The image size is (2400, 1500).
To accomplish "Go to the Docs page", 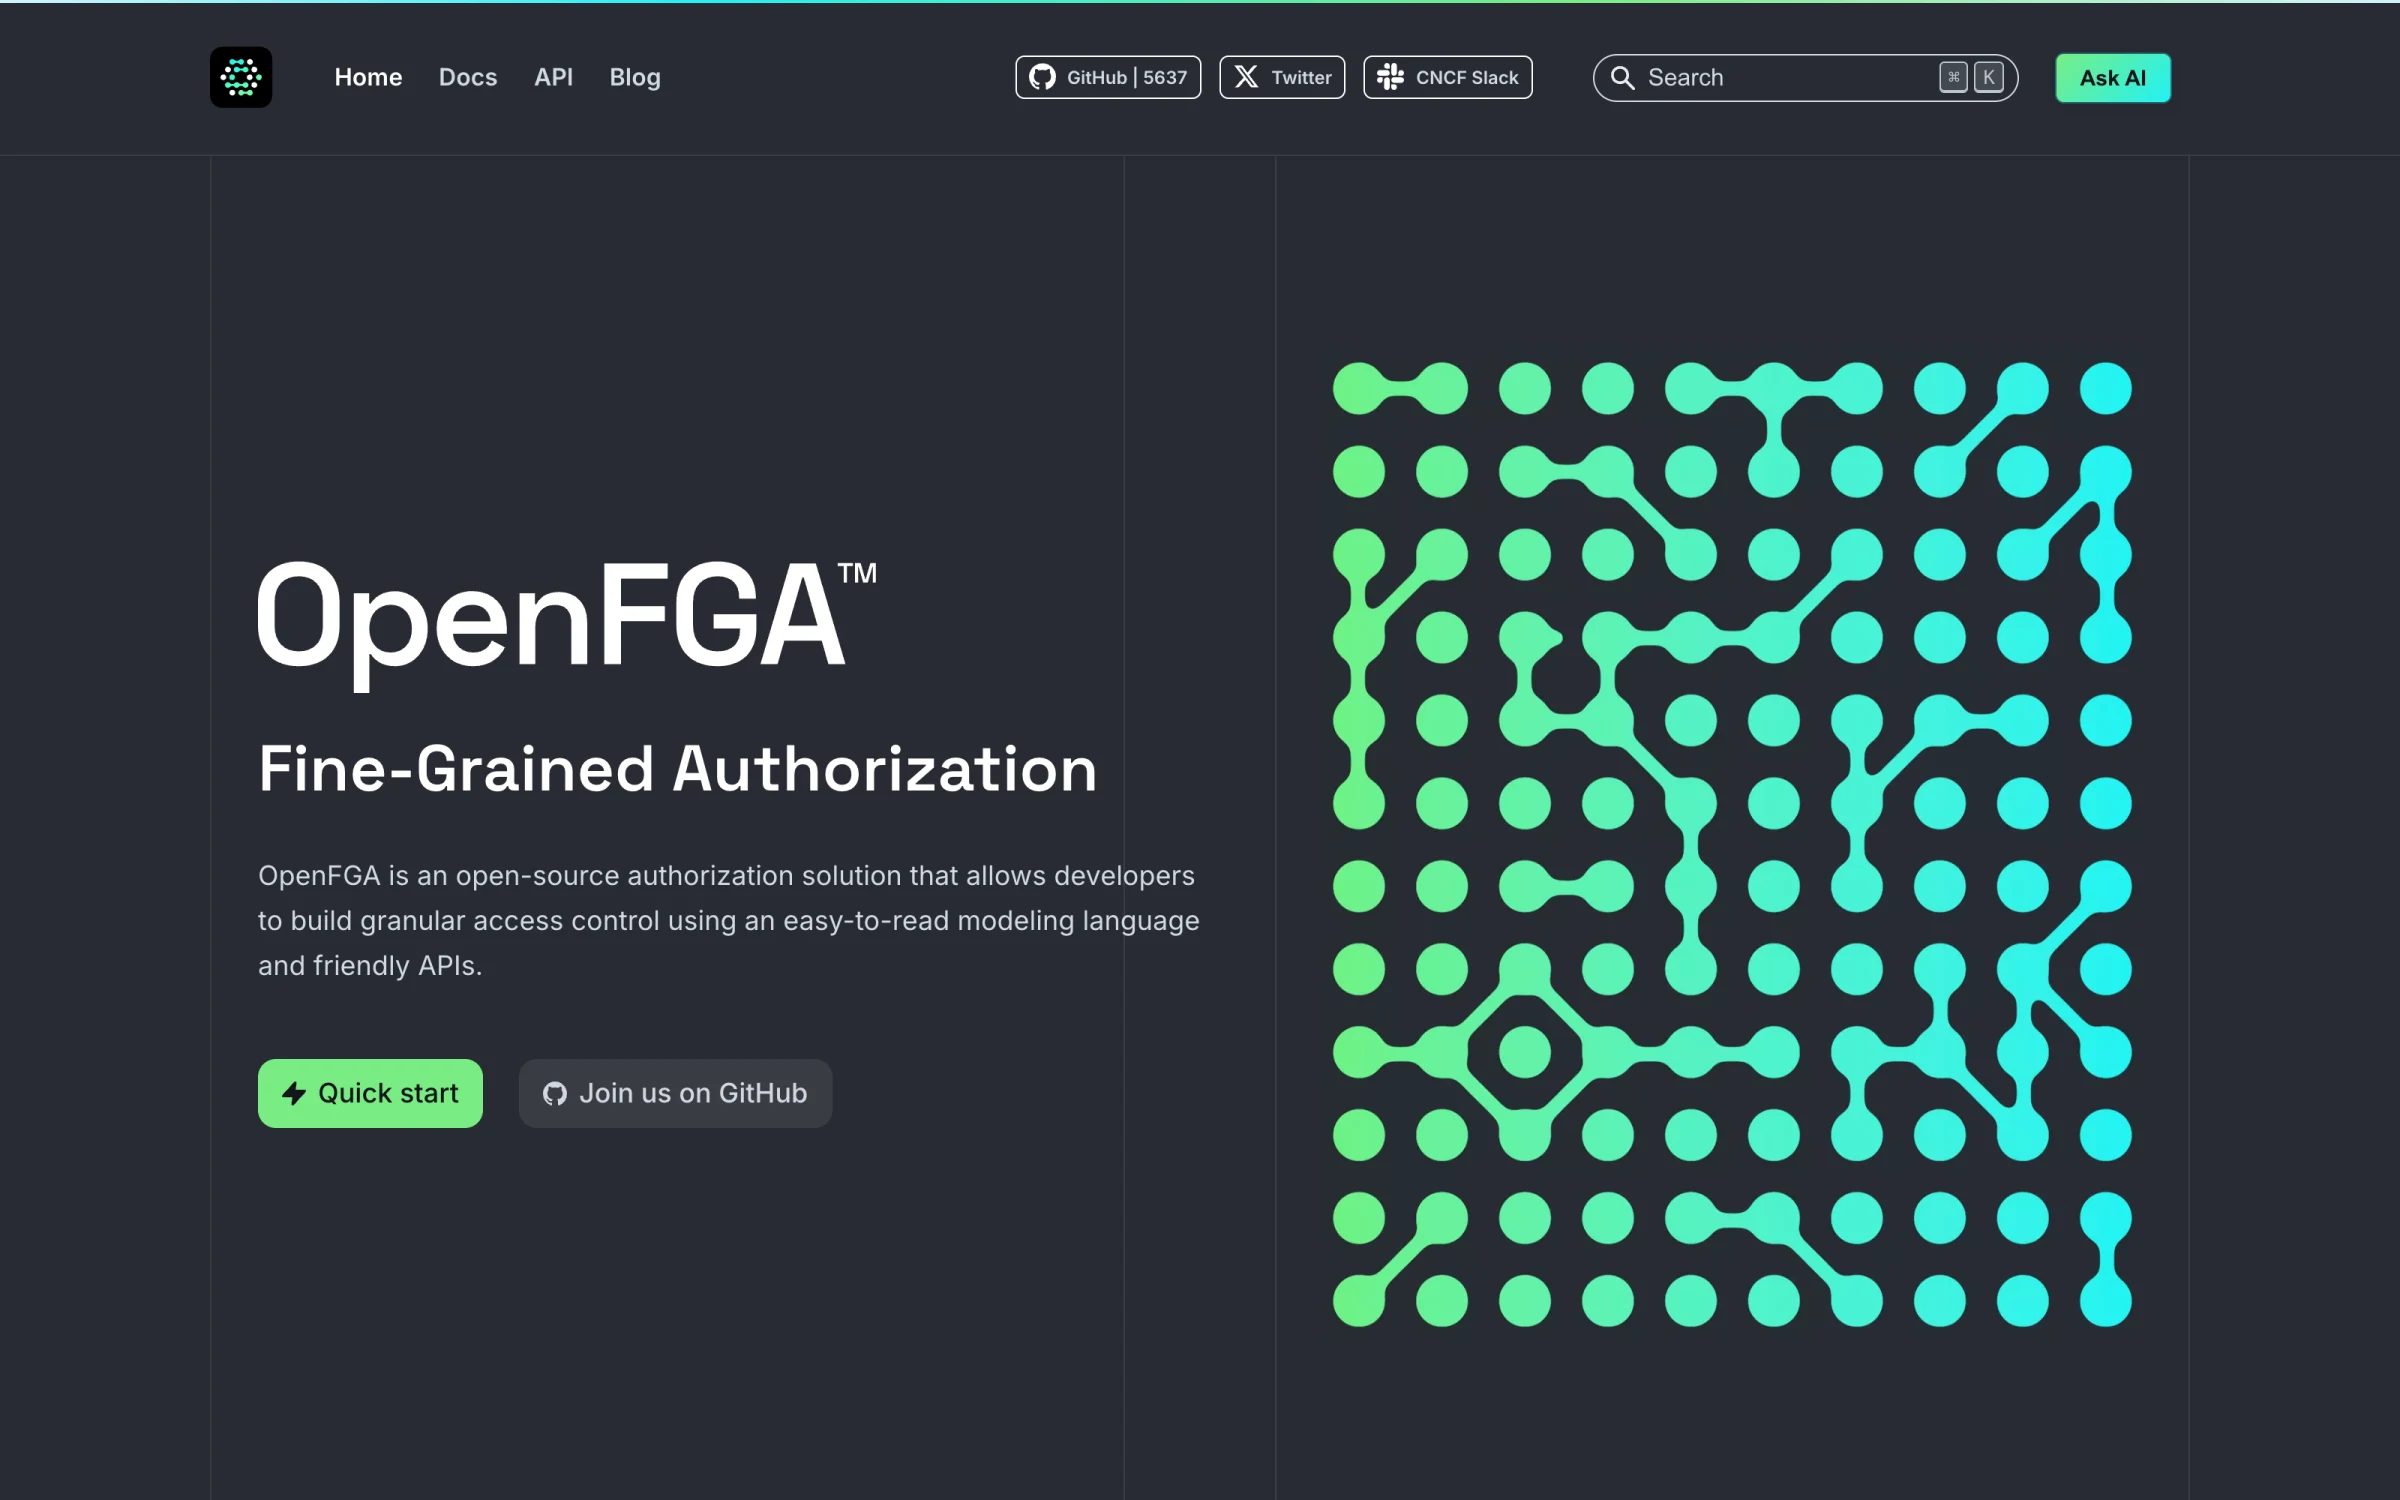I will (468, 77).
